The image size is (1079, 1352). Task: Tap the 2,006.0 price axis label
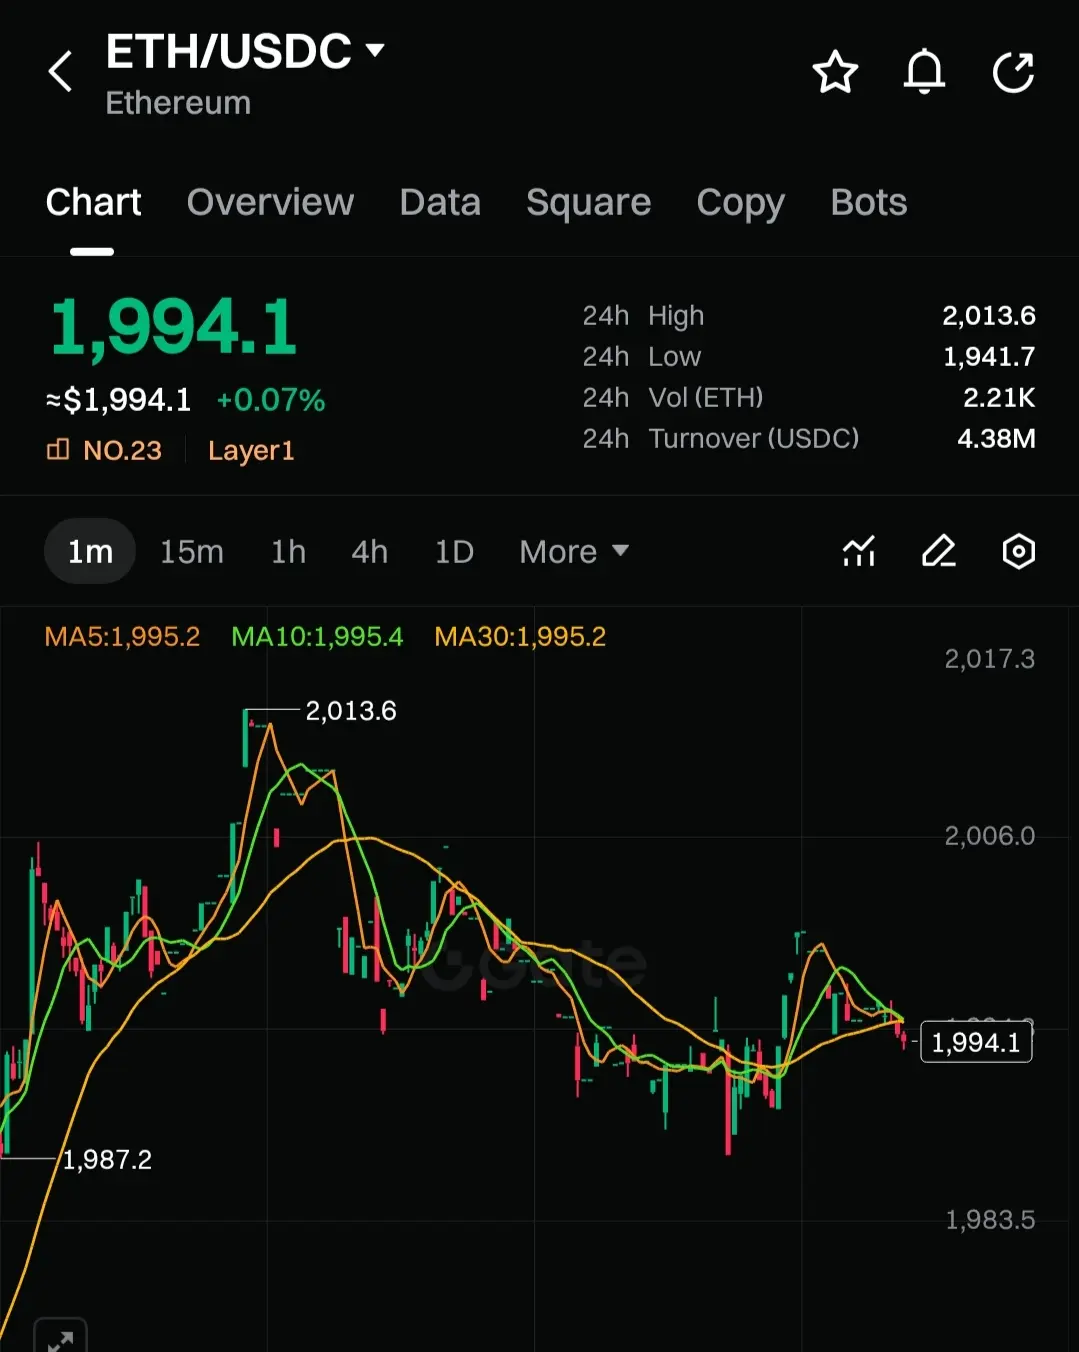pos(989,836)
